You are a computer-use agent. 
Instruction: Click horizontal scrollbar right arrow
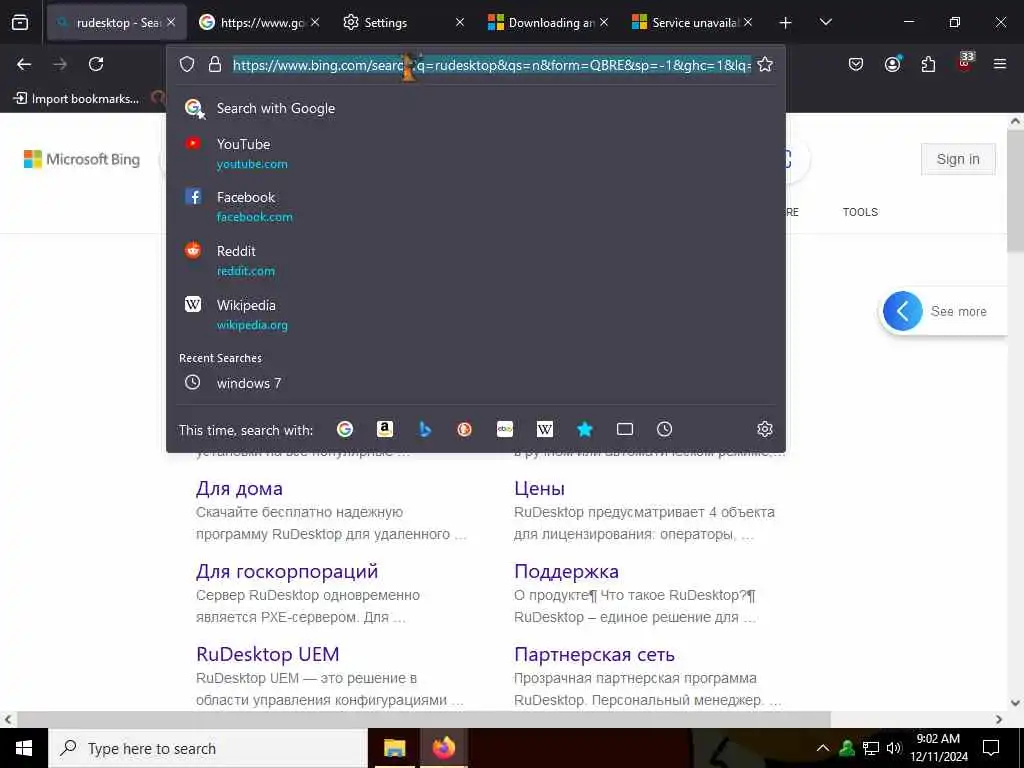(x=999, y=720)
